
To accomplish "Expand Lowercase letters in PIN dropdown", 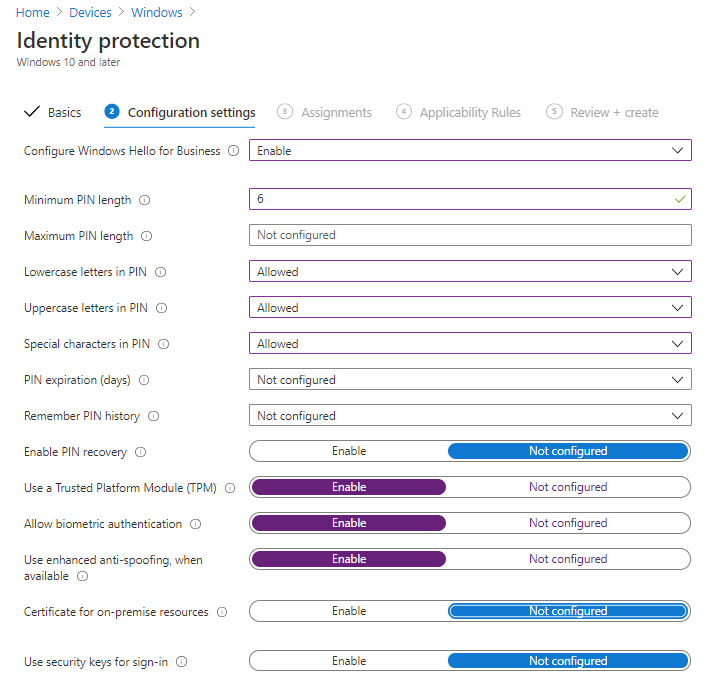I will pos(470,272).
